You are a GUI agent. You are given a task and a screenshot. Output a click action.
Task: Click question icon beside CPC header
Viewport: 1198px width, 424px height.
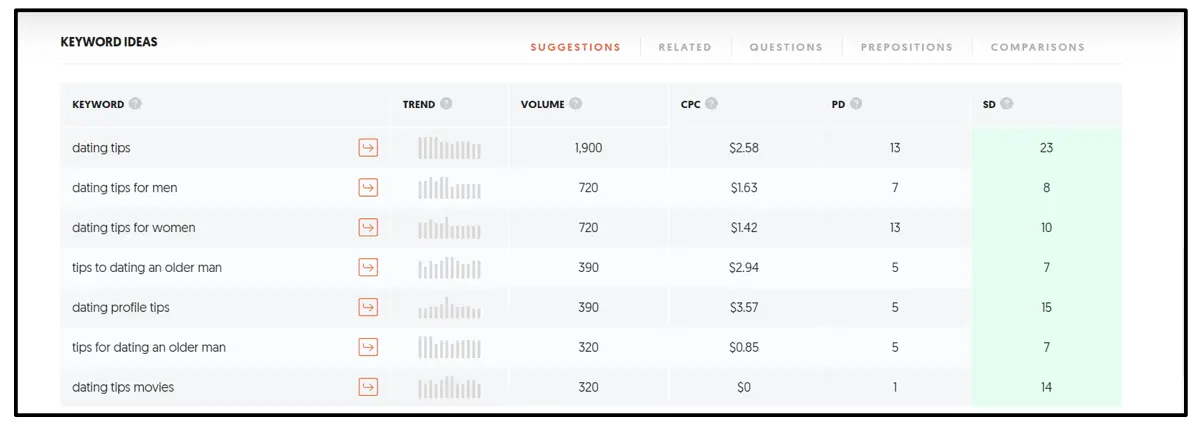pos(712,104)
